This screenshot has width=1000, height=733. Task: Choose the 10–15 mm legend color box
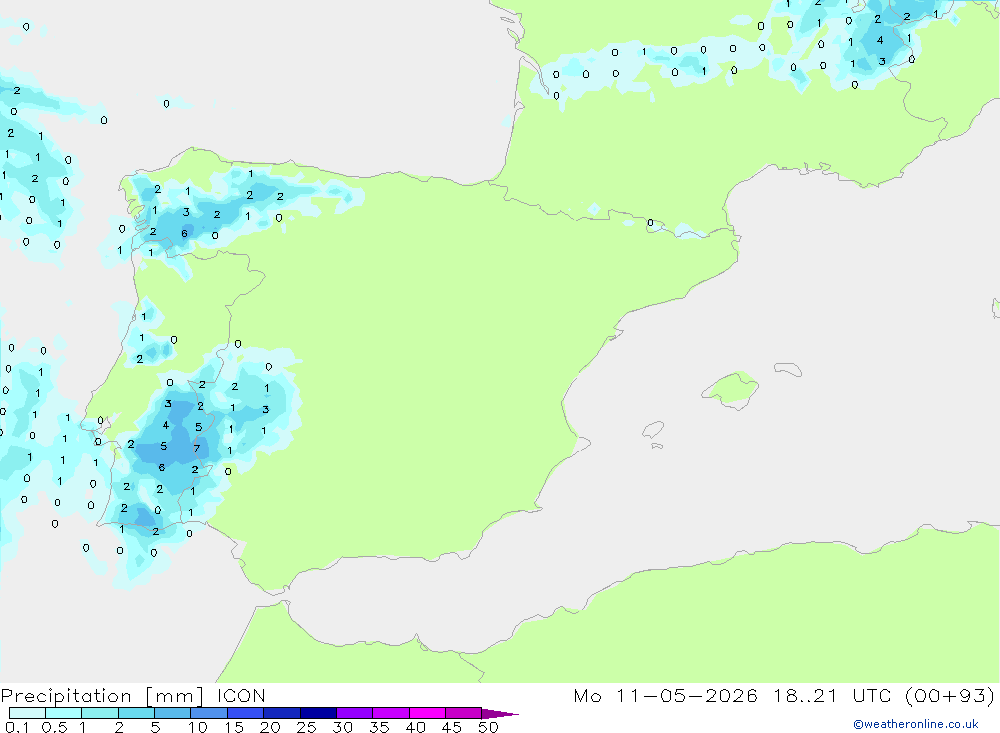(209, 713)
